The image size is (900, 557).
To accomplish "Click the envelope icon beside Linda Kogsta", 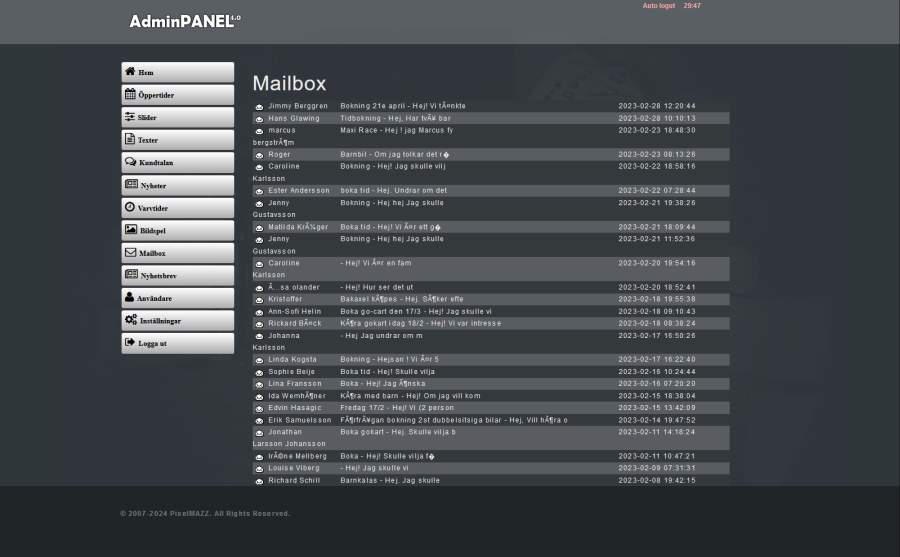I will point(259,360).
